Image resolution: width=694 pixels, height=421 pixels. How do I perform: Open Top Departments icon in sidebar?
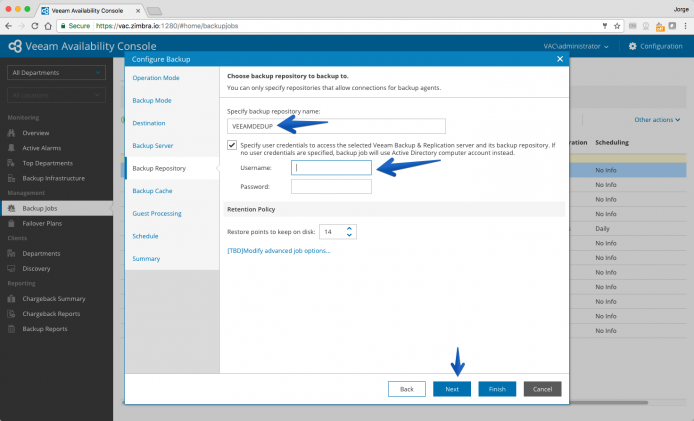point(12,163)
